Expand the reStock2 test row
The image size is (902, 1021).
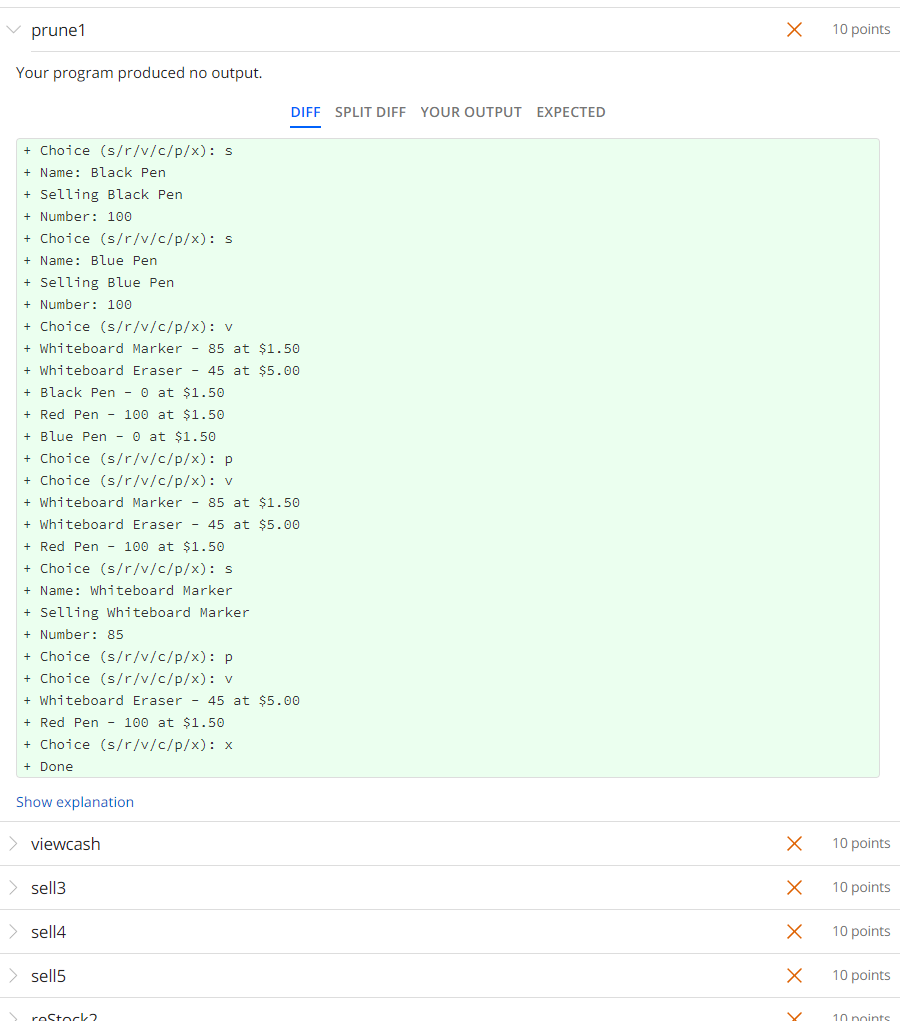point(14,1017)
